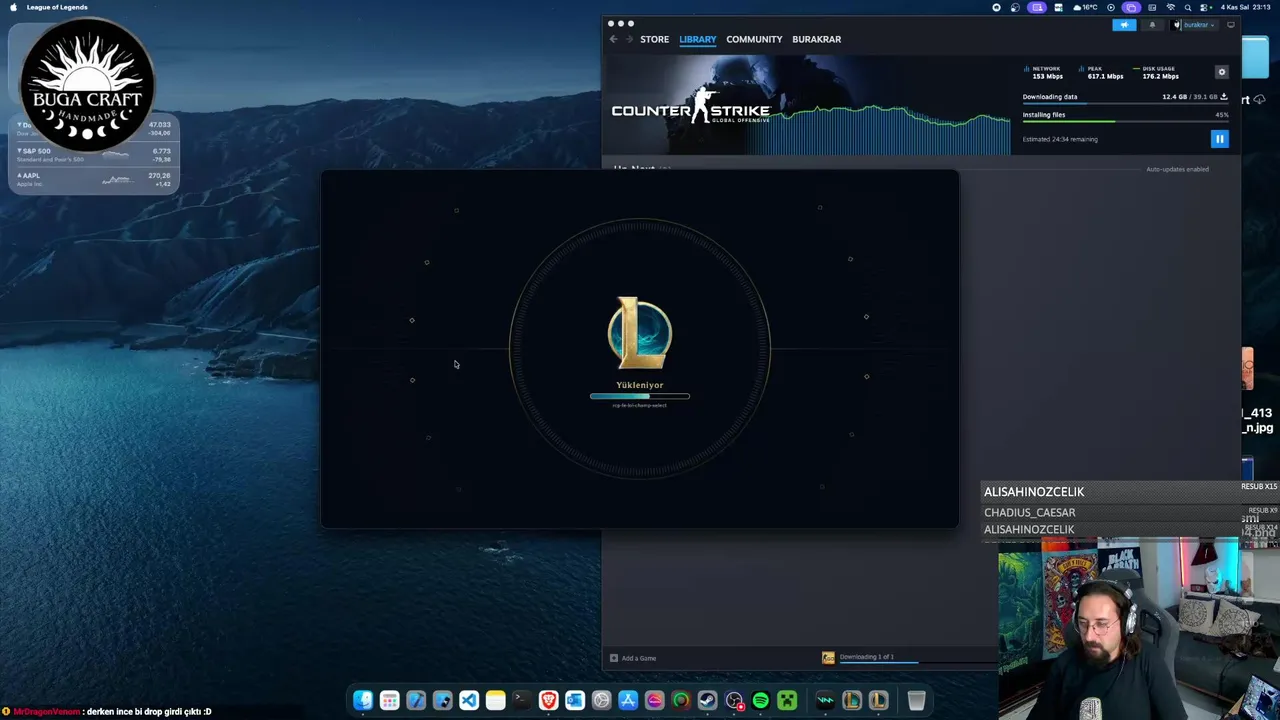Click the date and time 4 Kas Sal 23:13
The width and height of the screenshot is (1280, 720).
click(1245, 7)
